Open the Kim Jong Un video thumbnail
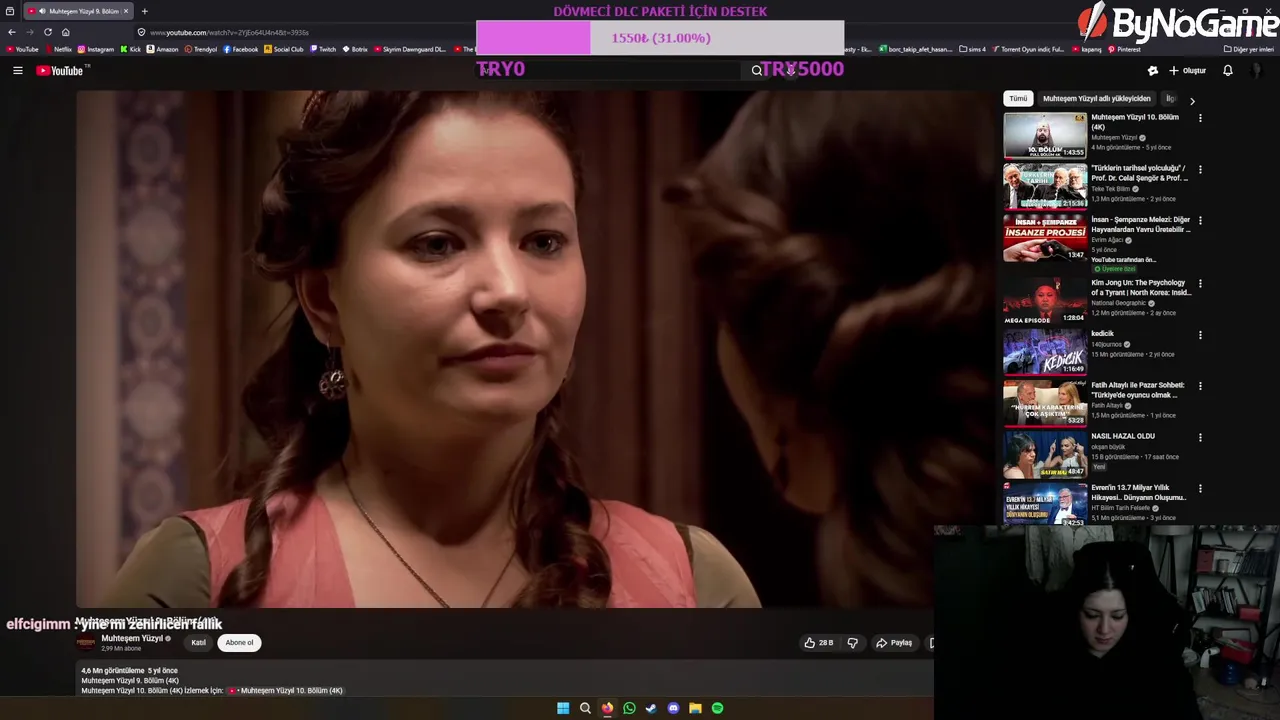 click(1045, 301)
